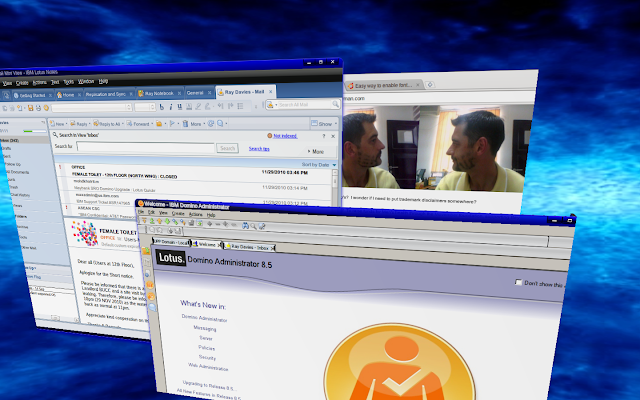
Task: Click the Search for input field
Action: coord(145,147)
